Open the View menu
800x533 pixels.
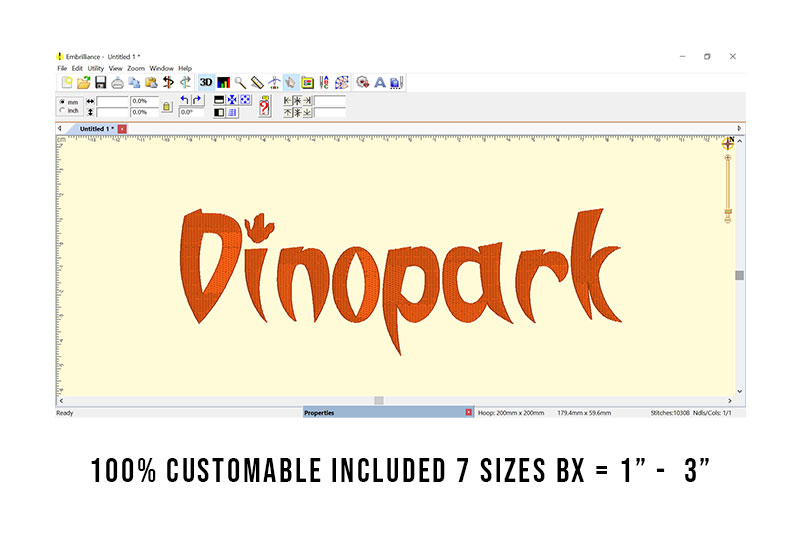115,68
